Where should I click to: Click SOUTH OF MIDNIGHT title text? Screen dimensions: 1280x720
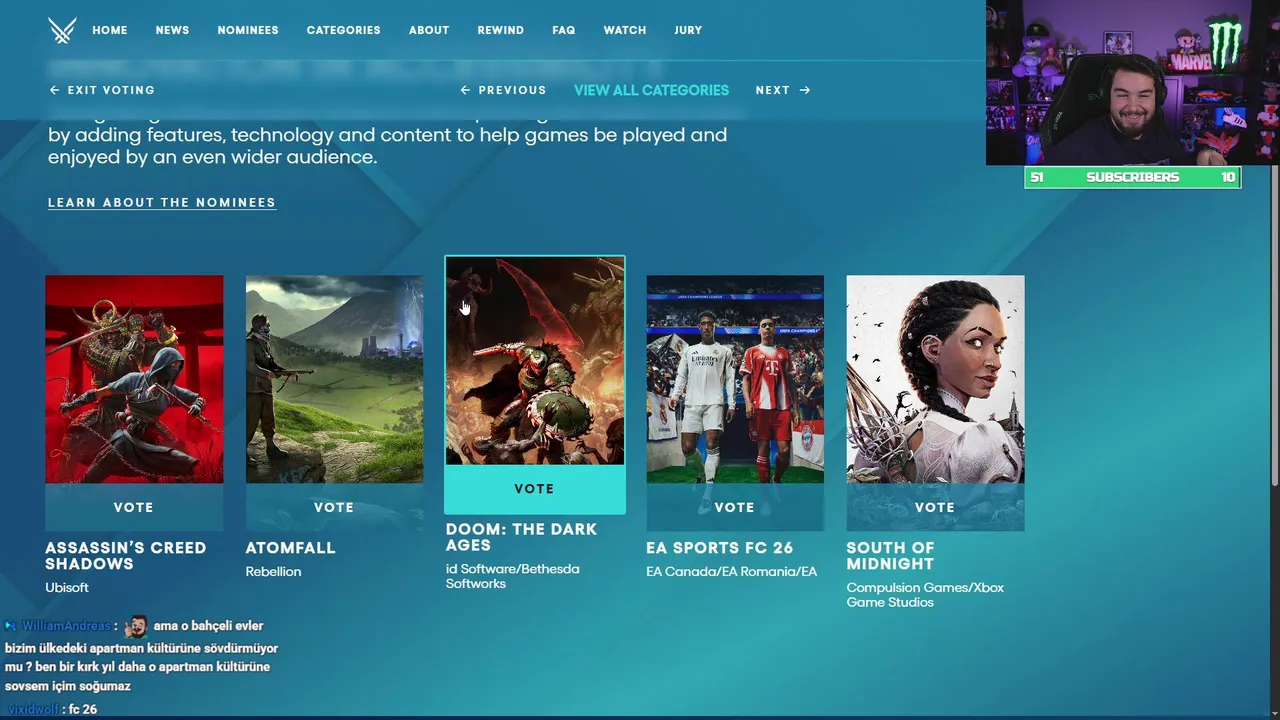(x=890, y=556)
